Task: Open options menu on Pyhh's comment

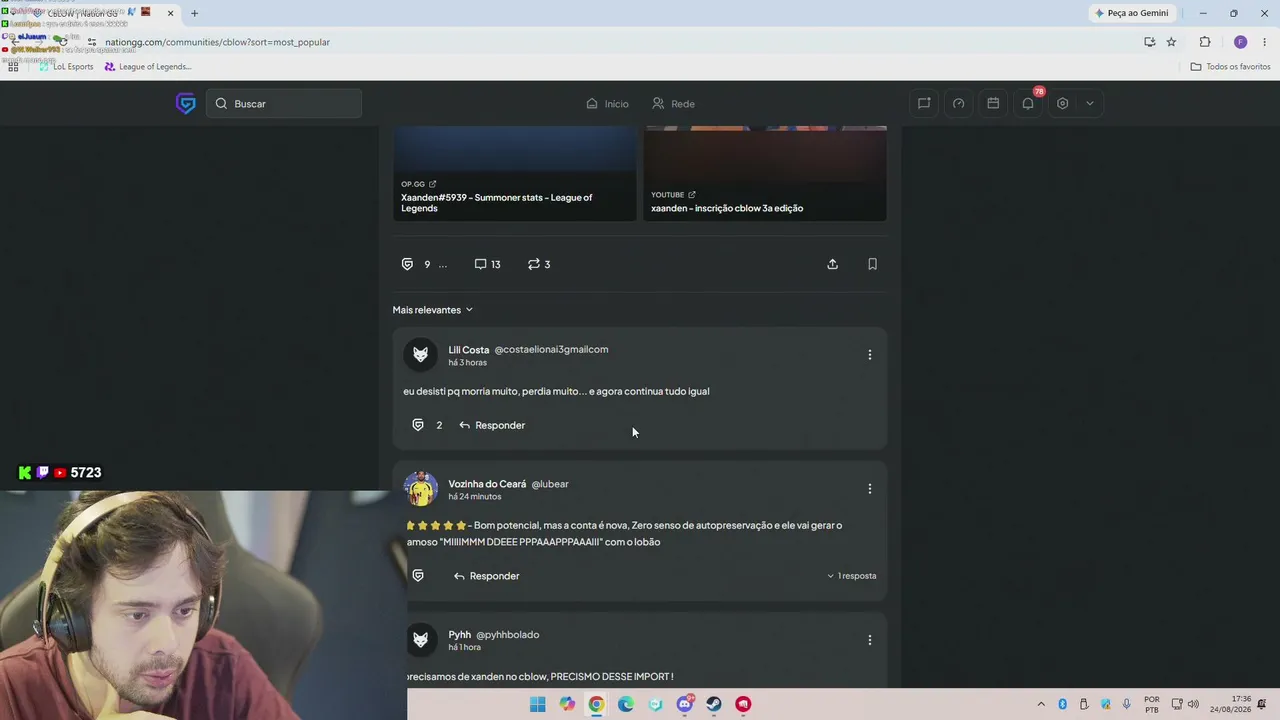Action: click(870, 640)
